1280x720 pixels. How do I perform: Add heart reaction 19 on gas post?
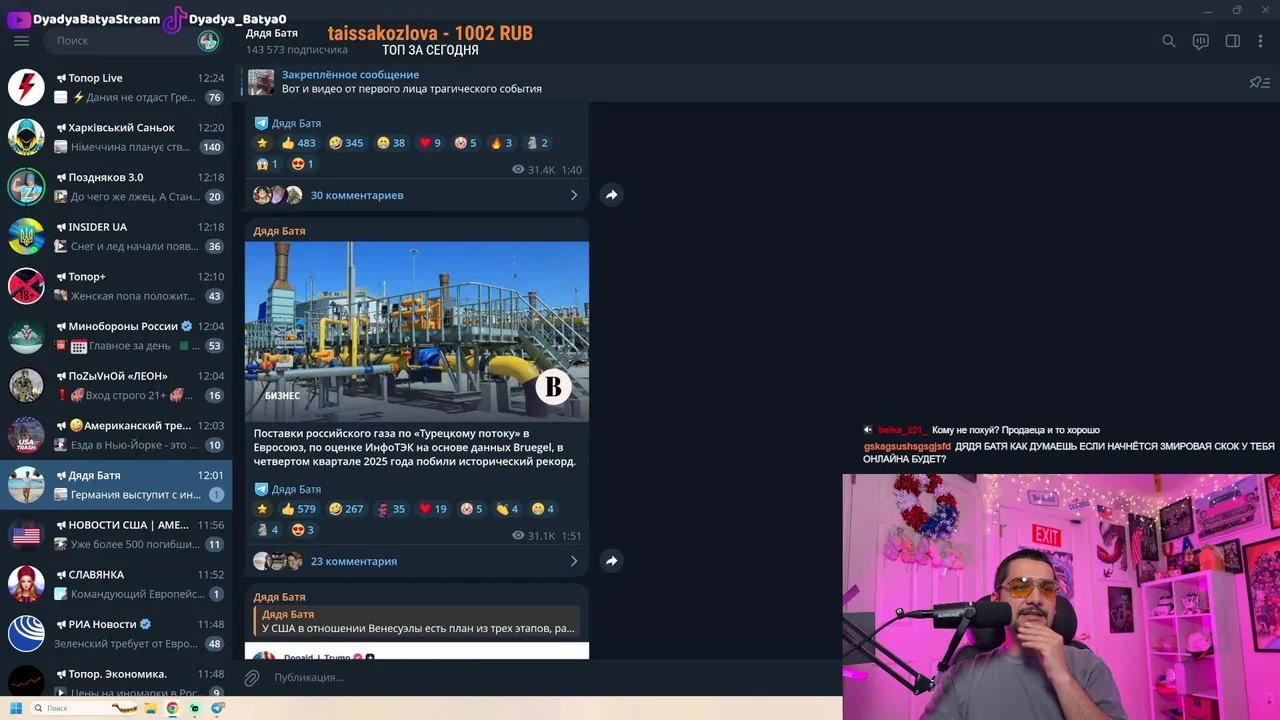pyautogui.click(x=433, y=509)
